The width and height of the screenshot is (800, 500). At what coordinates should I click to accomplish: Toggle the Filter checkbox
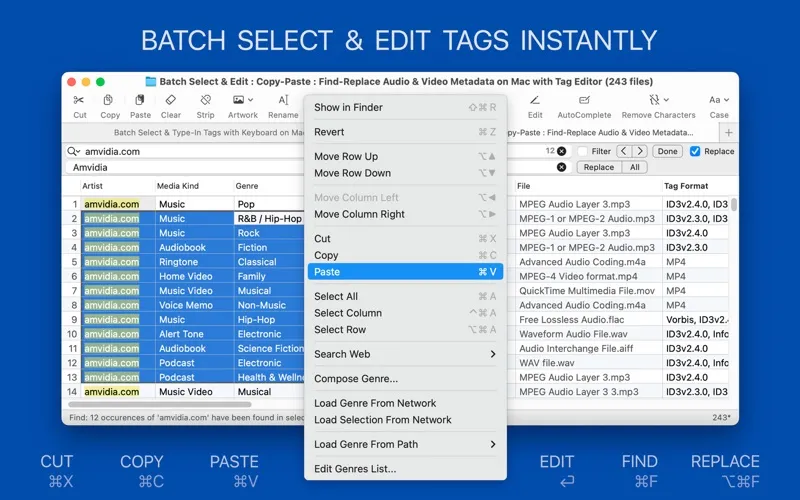coord(583,151)
